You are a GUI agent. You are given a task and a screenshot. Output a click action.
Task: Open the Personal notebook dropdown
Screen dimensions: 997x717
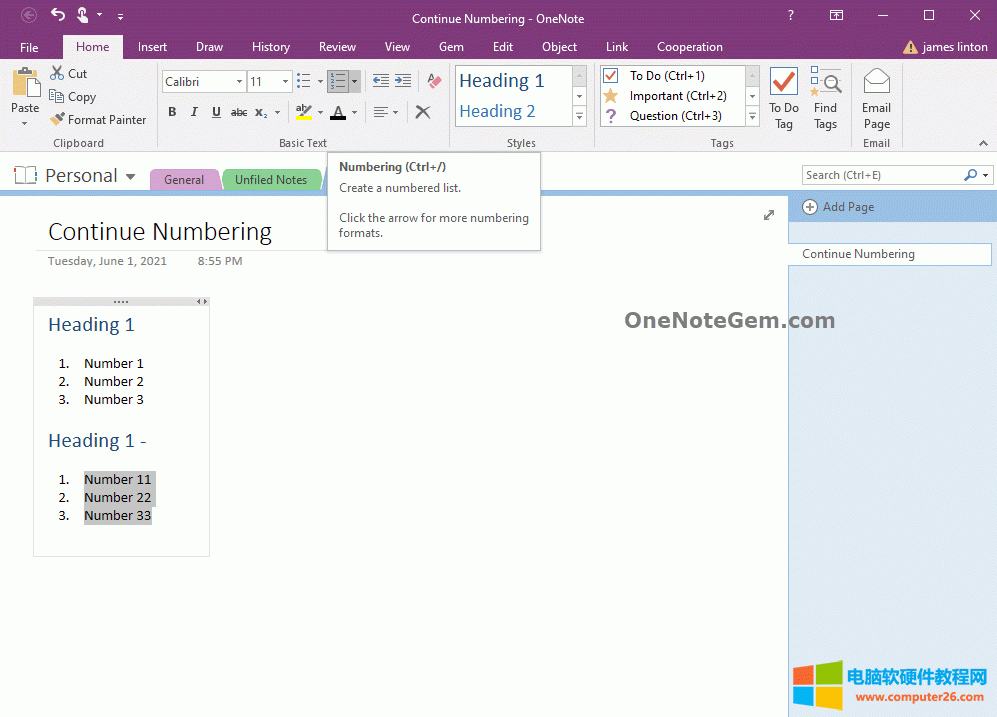131,175
